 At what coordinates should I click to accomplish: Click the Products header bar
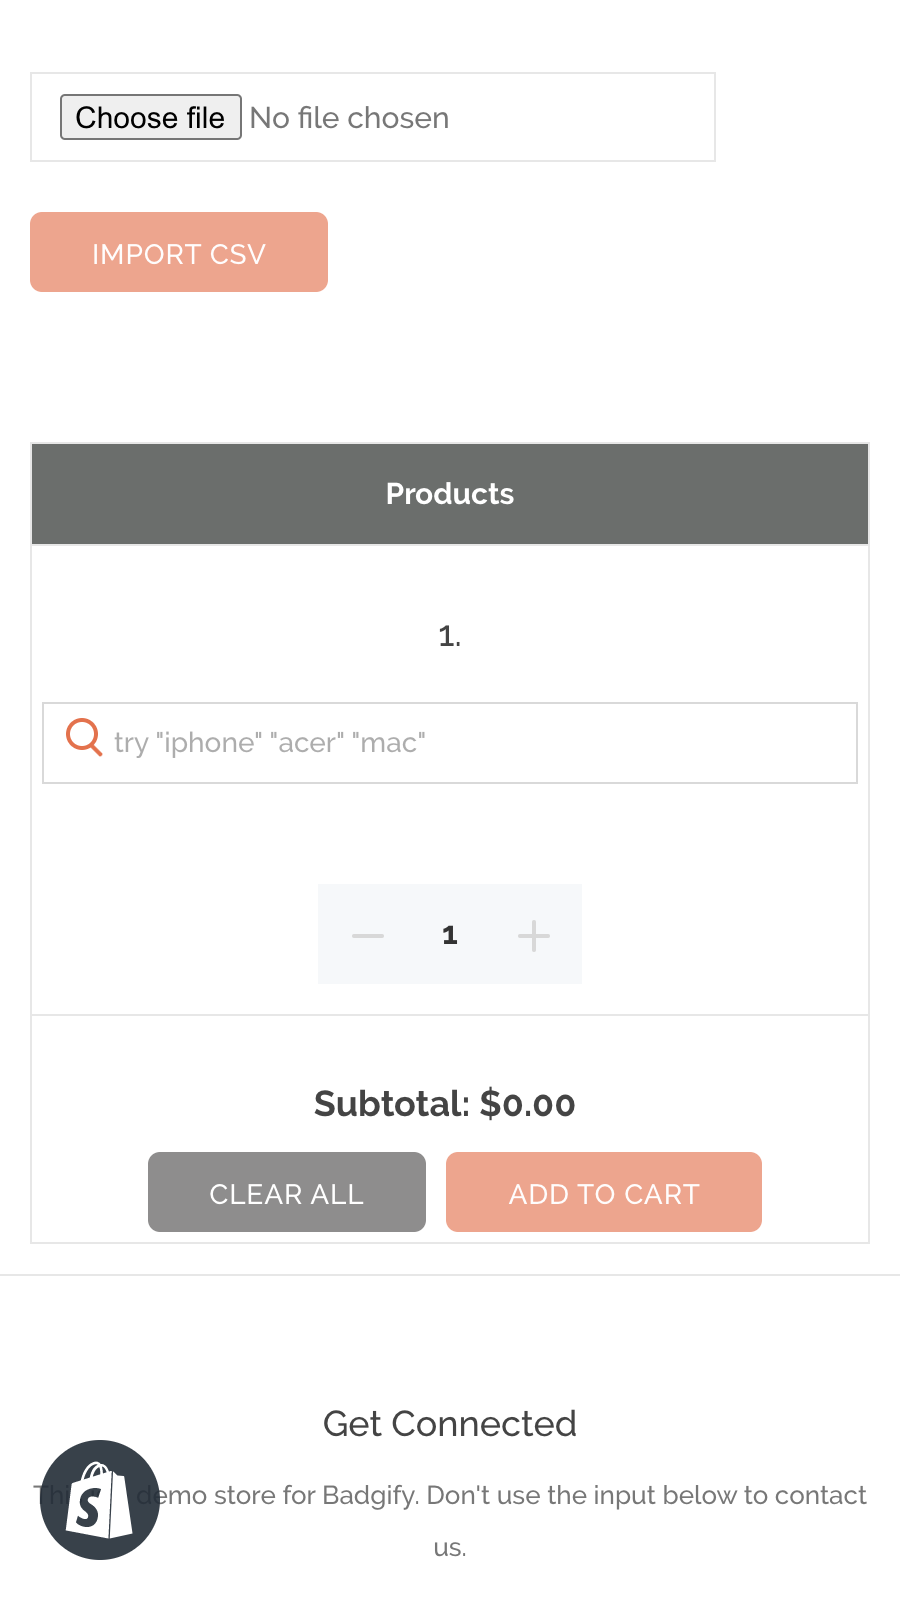pyautogui.click(x=450, y=493)
